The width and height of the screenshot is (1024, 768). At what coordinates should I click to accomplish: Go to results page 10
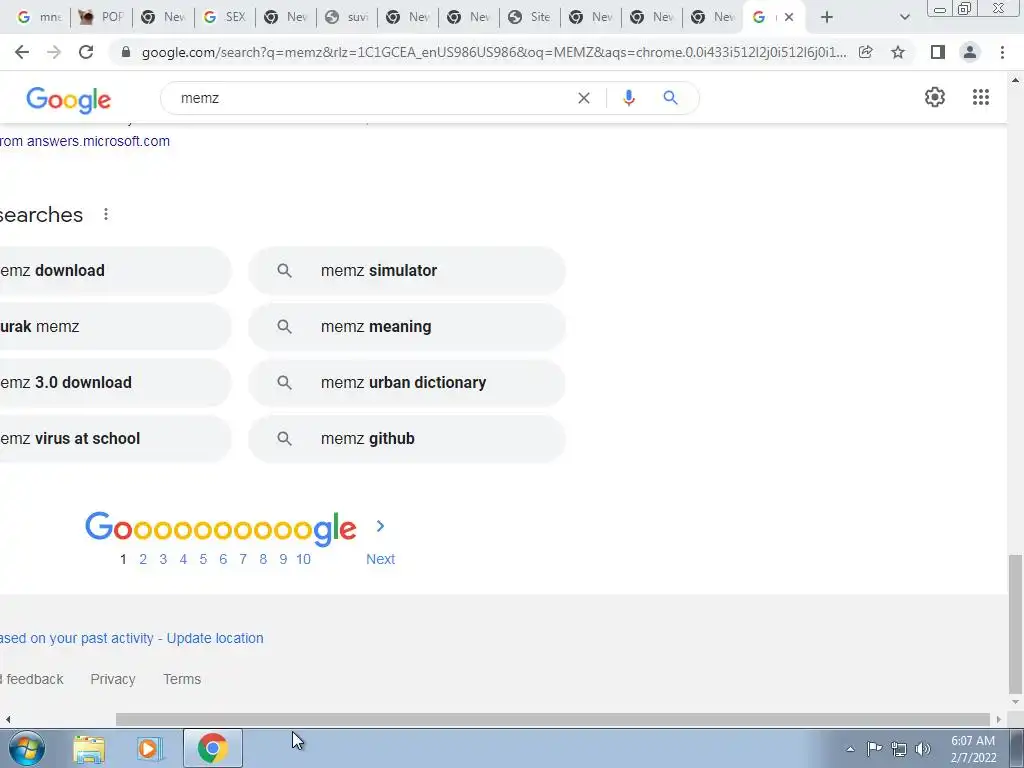pyautogui.click(x=303, y=559)
